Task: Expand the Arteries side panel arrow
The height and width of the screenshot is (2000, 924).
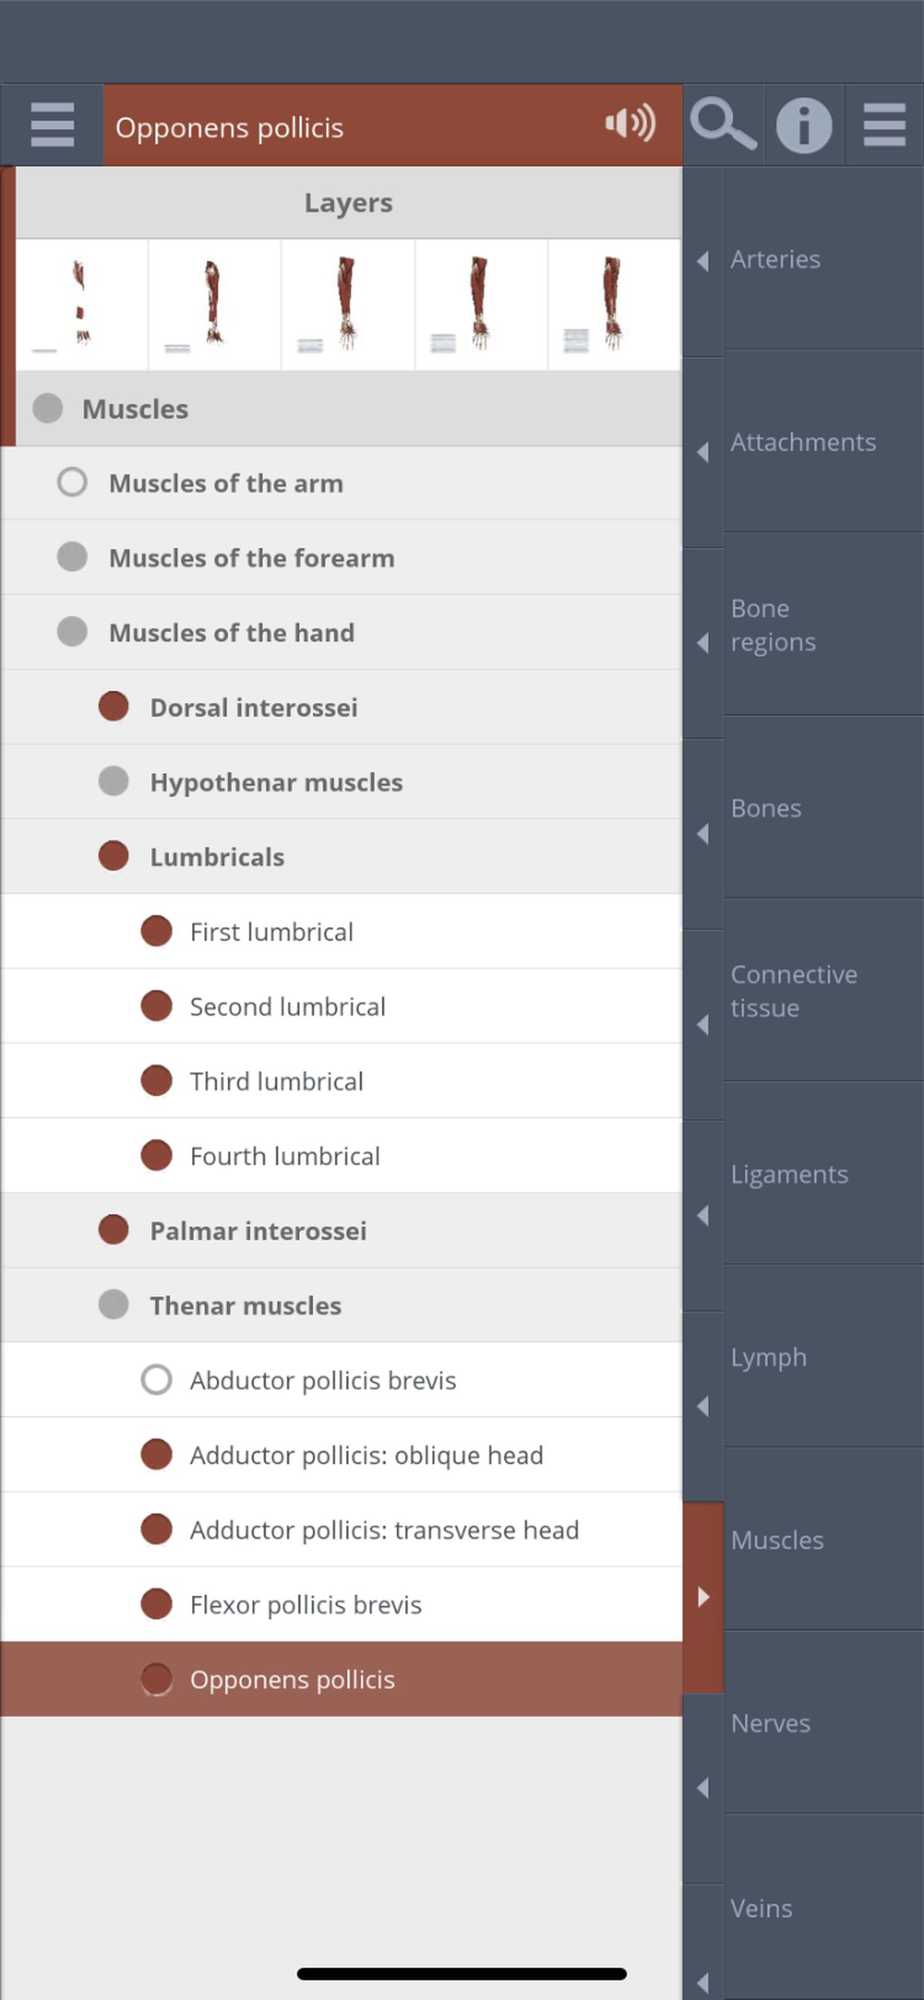Action: [x=703, y=261]
